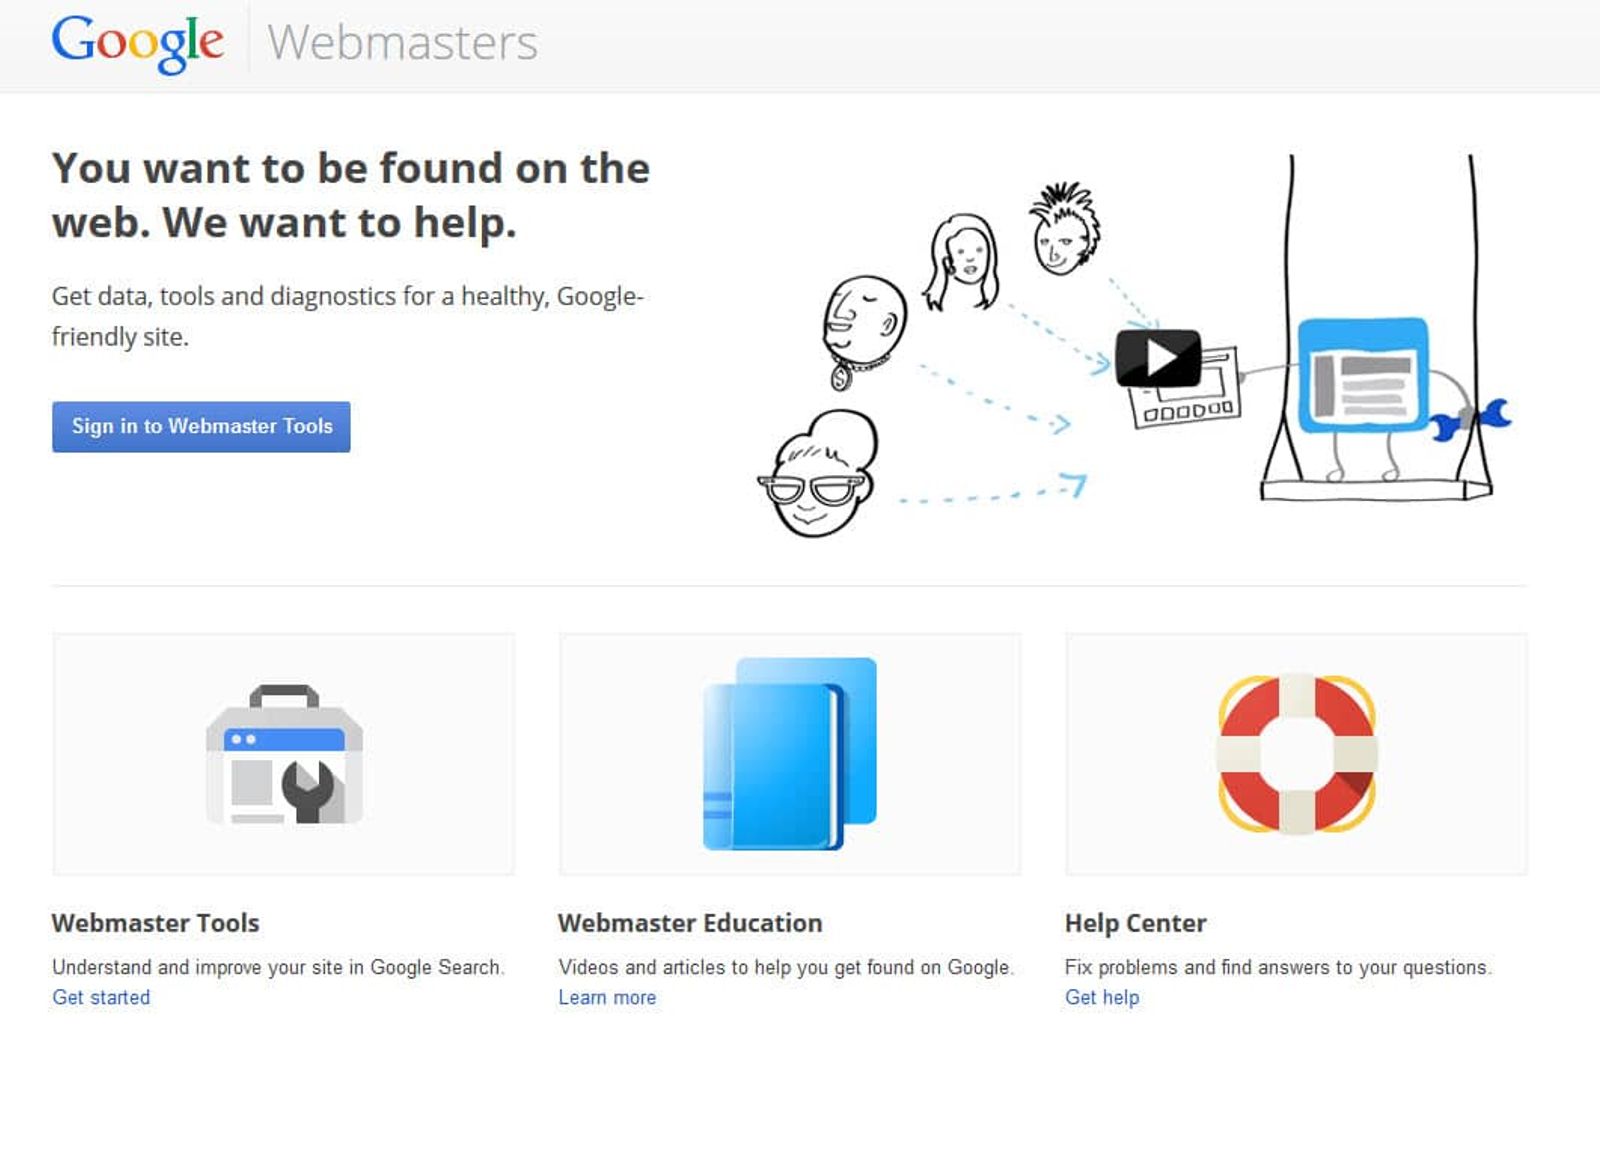This screenshot has width=1600, height=1156.
Task: Click the Google logo
Action: pos(137,43)
